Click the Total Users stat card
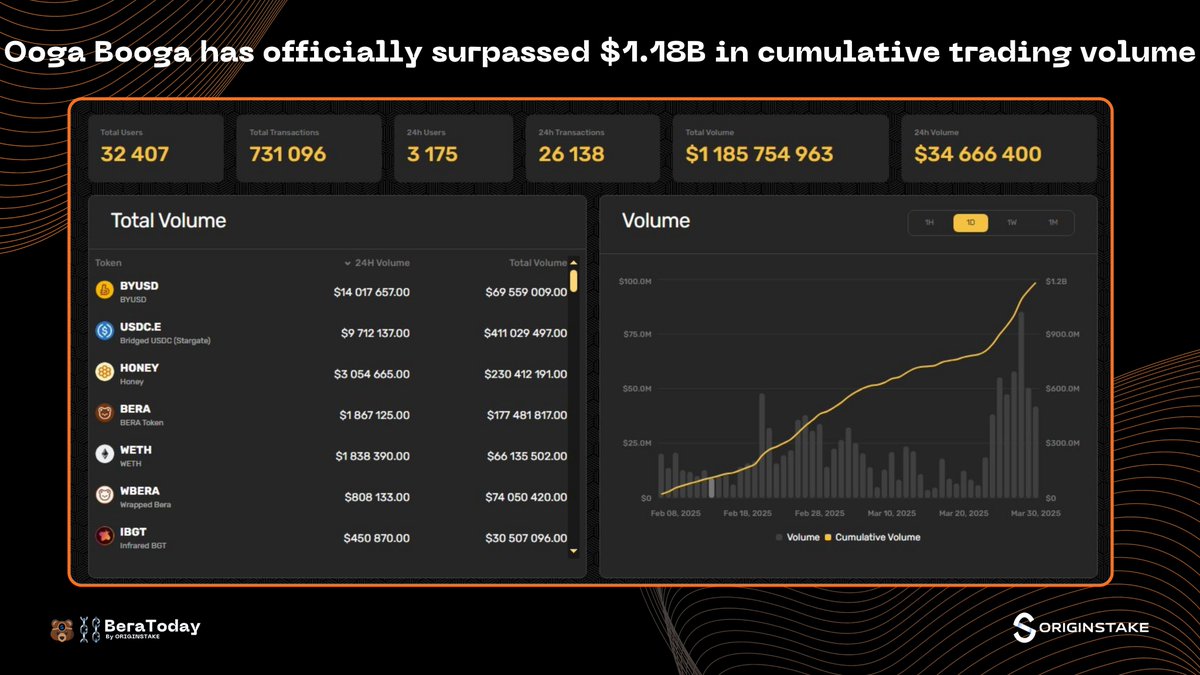Image resolution: width=1200 pixels, height=675 pixels. 155,147
